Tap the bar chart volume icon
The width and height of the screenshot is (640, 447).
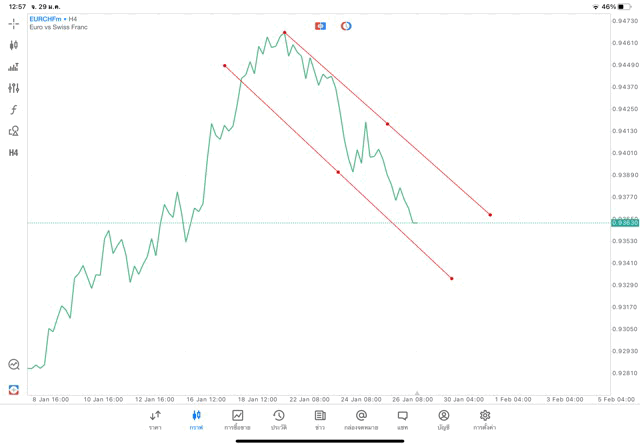14,67
